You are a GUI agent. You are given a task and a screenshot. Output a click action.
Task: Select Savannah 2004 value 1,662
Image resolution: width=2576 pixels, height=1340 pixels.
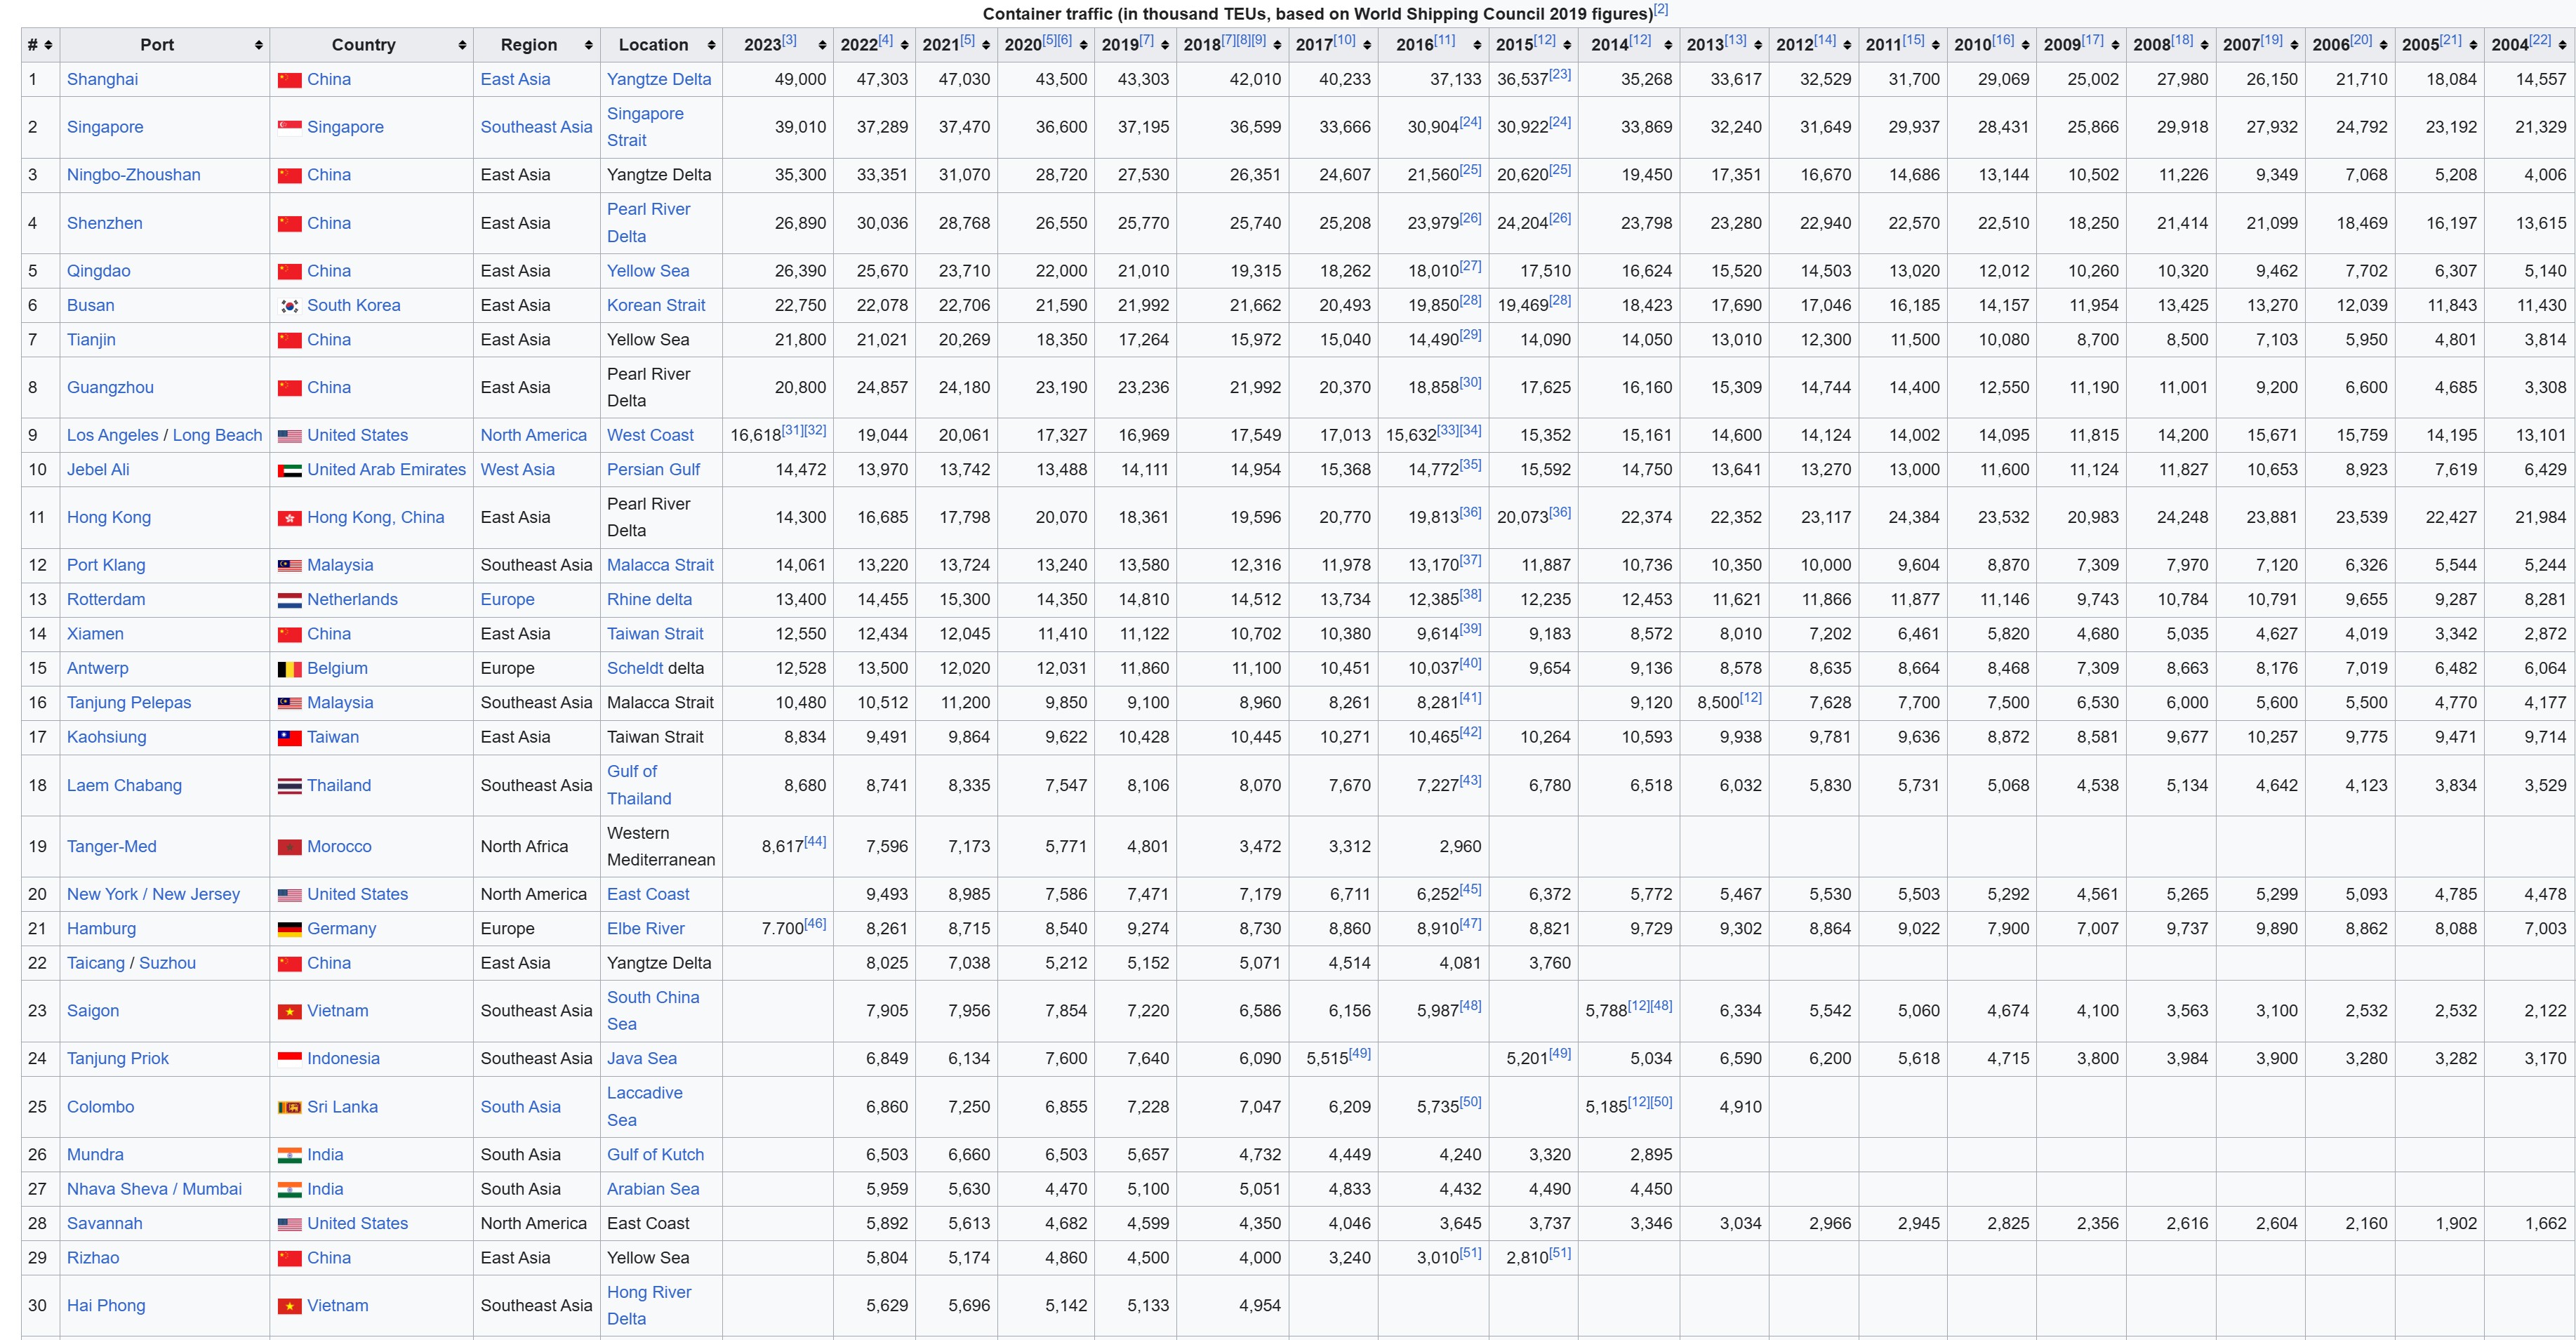(x=2545, y=1224)
